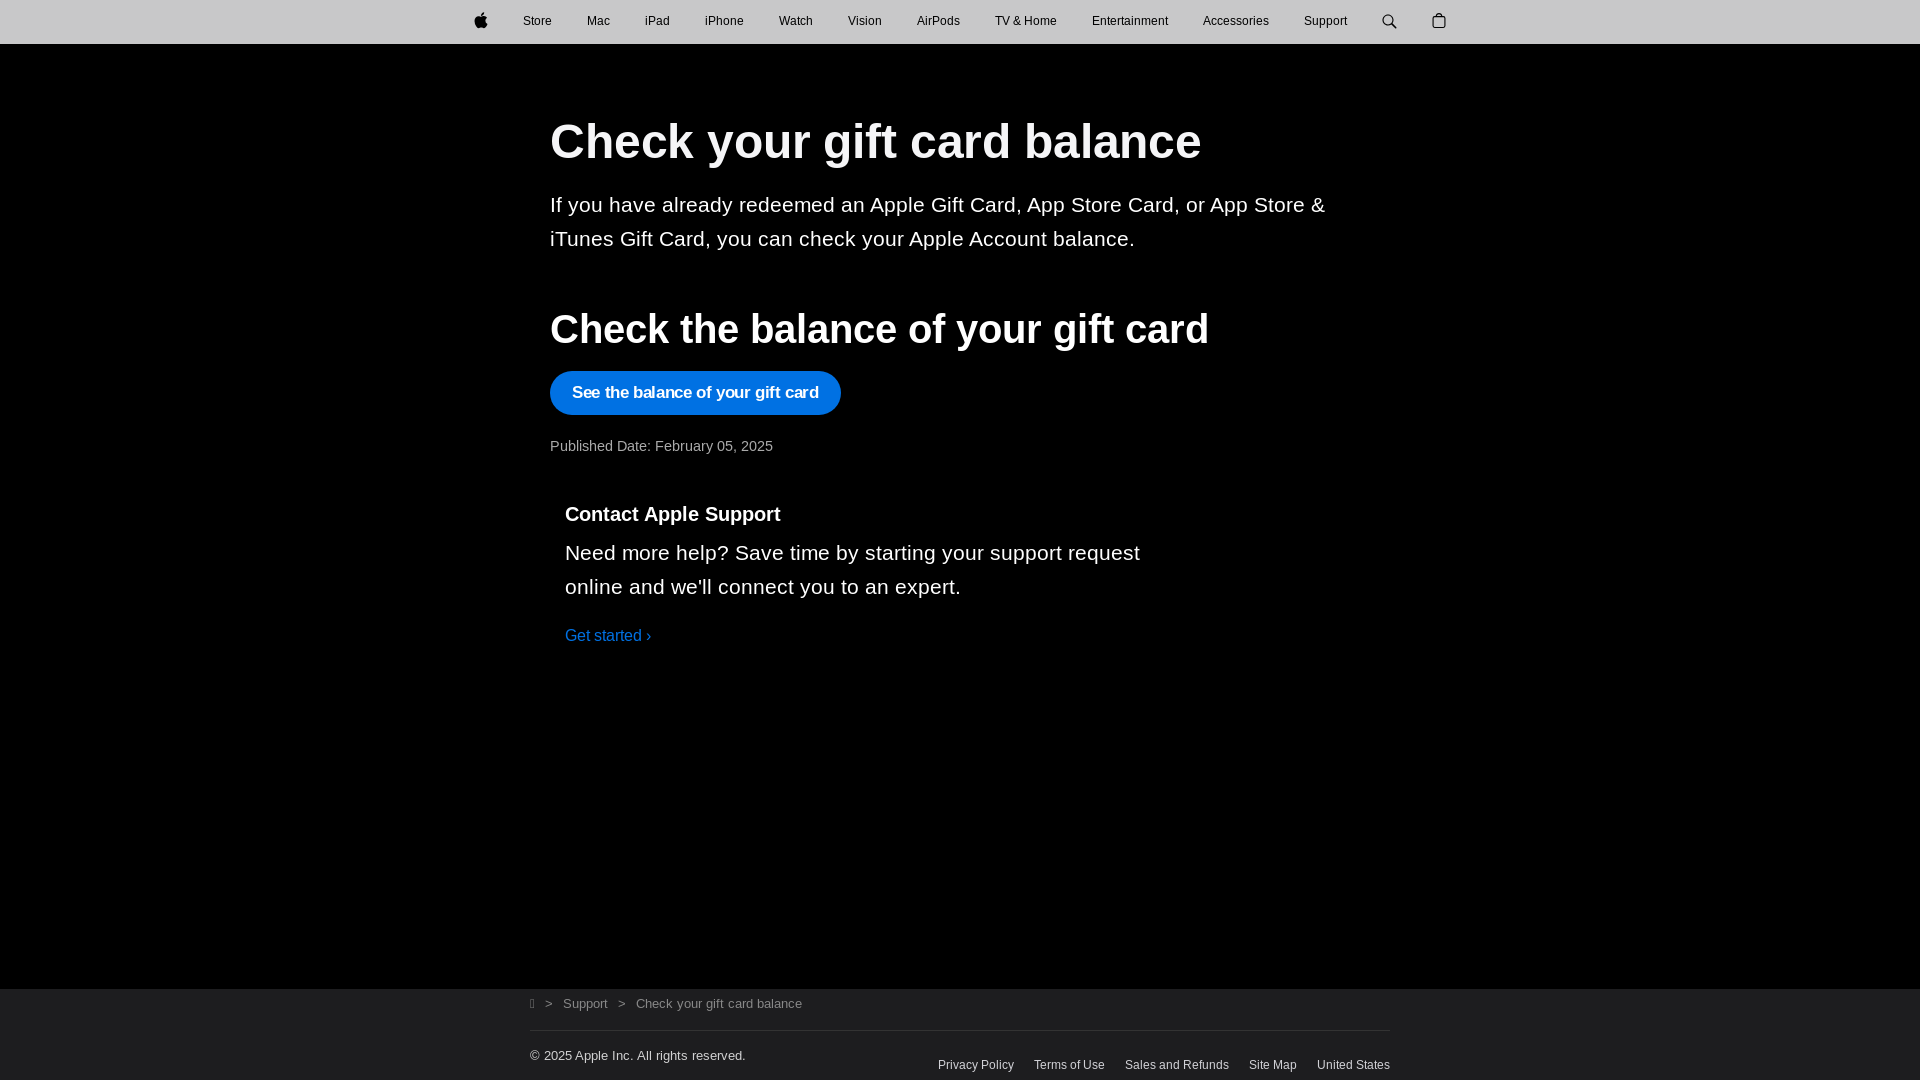The image size is (1920, 1080).
Task: Open the Mac menu
Action: tap(598, 21)
